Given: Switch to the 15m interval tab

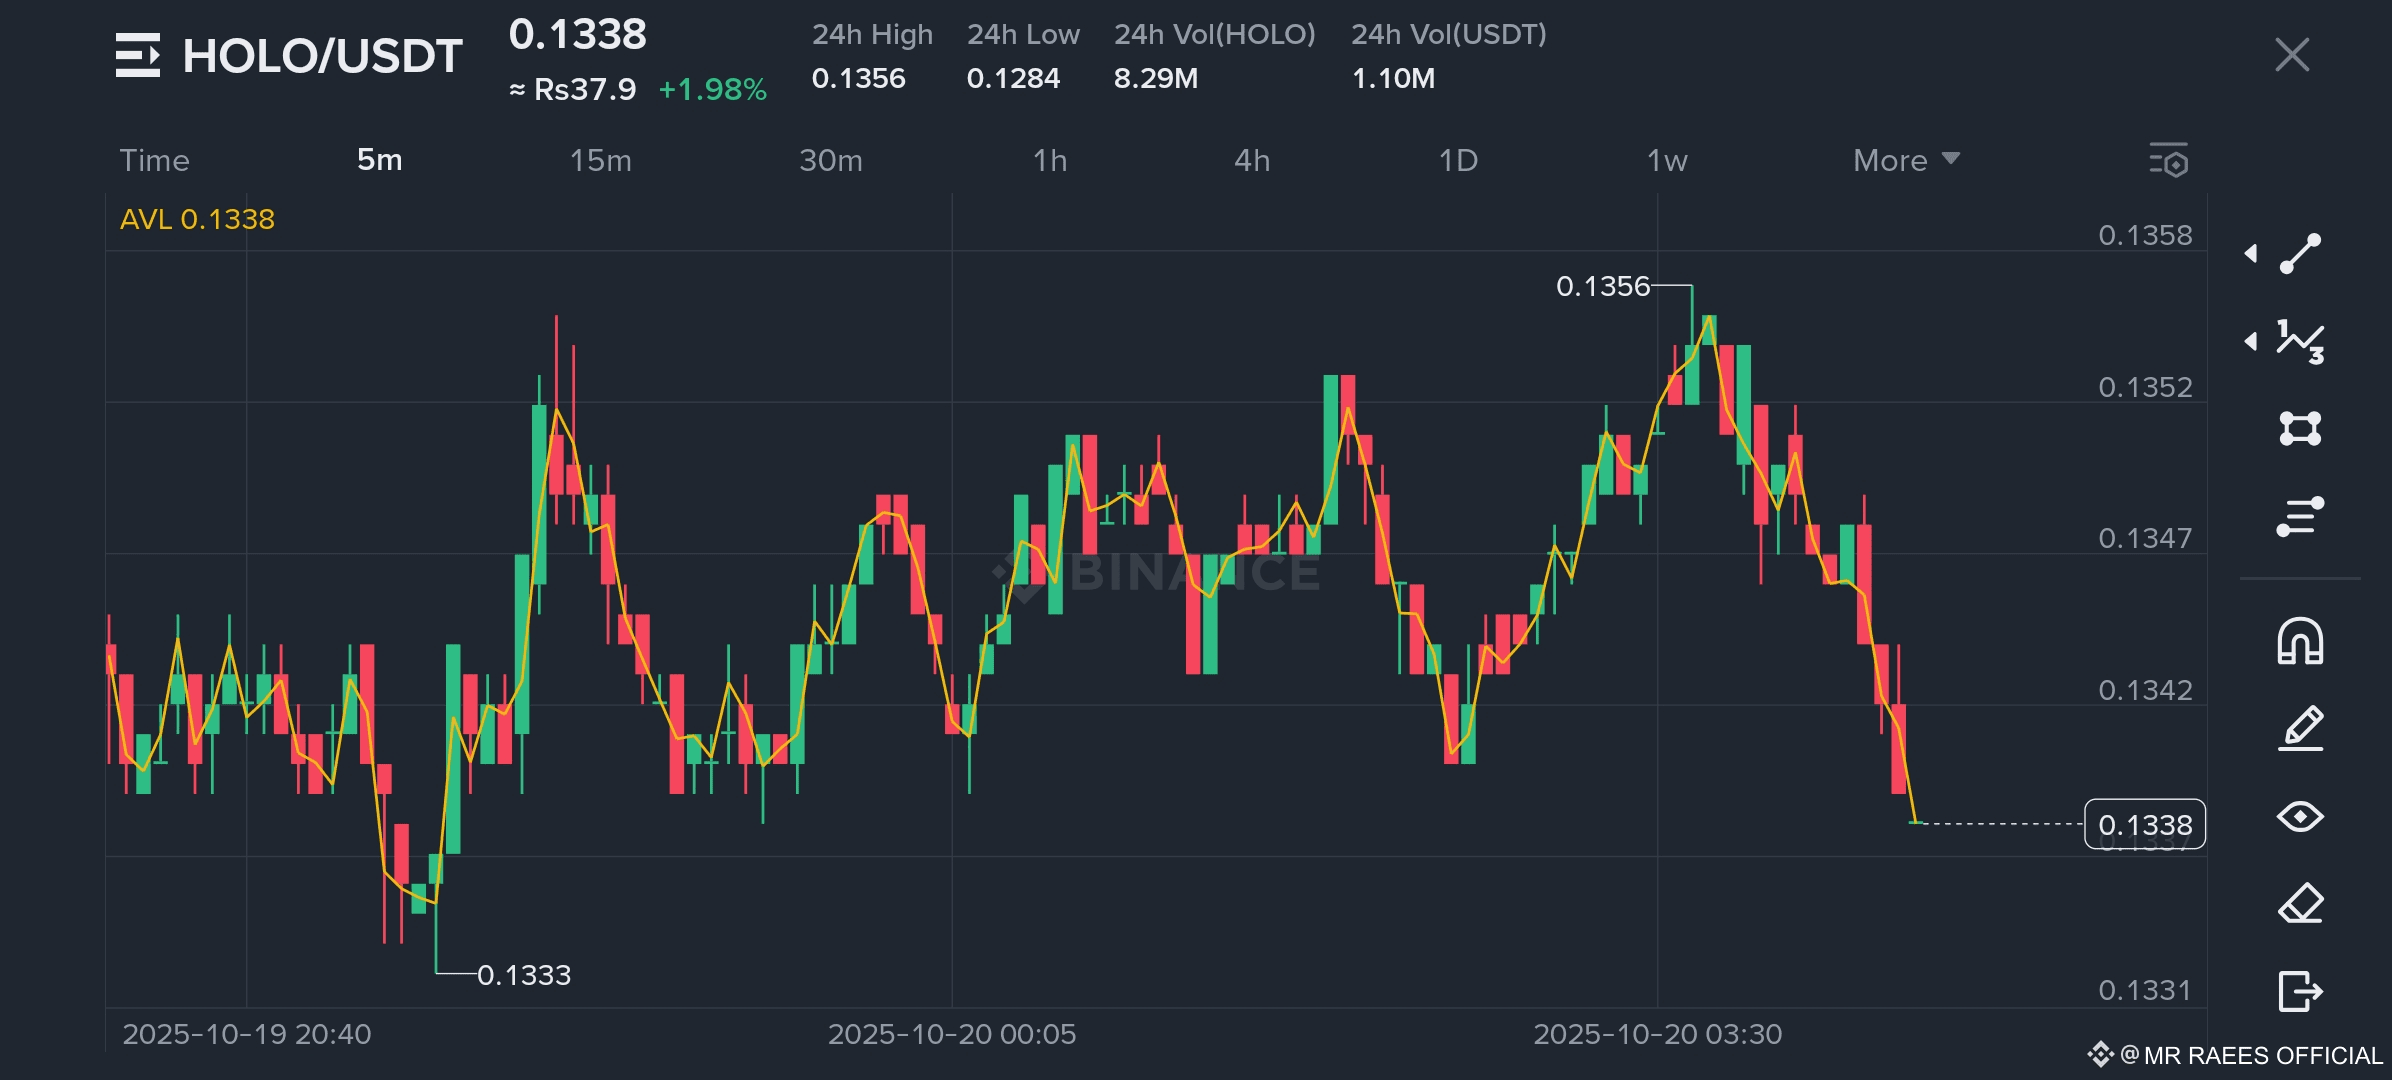Looking at the screenshot, I should [600, 160].
